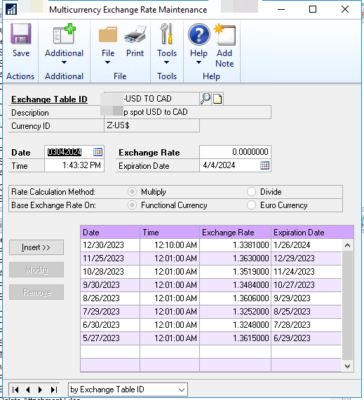Screen dimensions: 364x400
Task: Click the Date input field
Action: click(74, 152)
